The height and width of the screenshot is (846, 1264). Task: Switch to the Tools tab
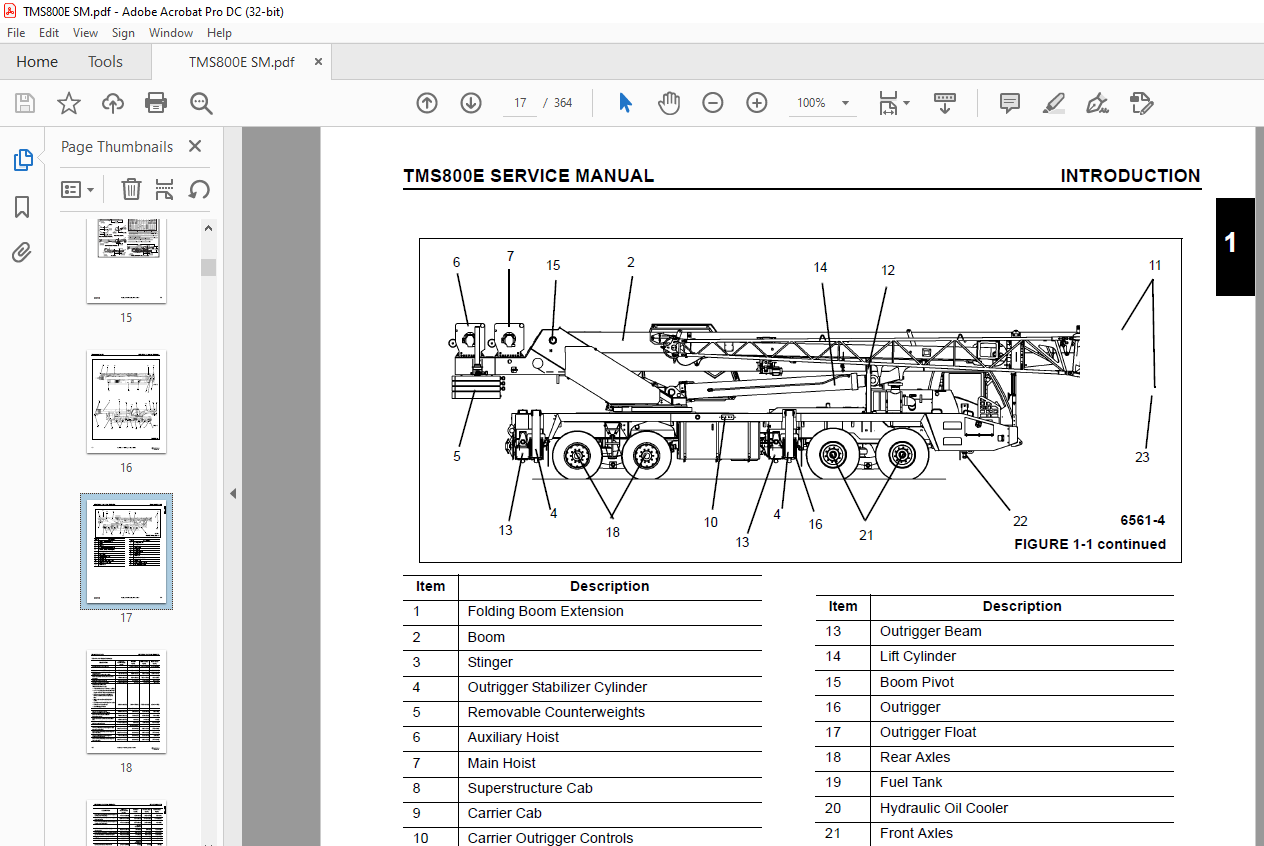click(105, 62)
